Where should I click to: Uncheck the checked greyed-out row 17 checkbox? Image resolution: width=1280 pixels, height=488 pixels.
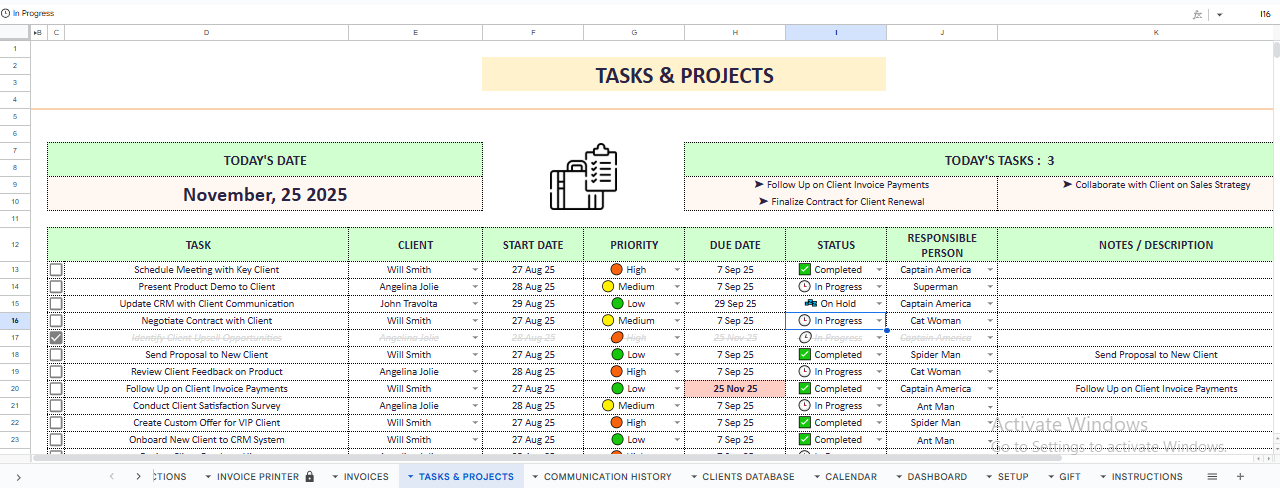56,338
